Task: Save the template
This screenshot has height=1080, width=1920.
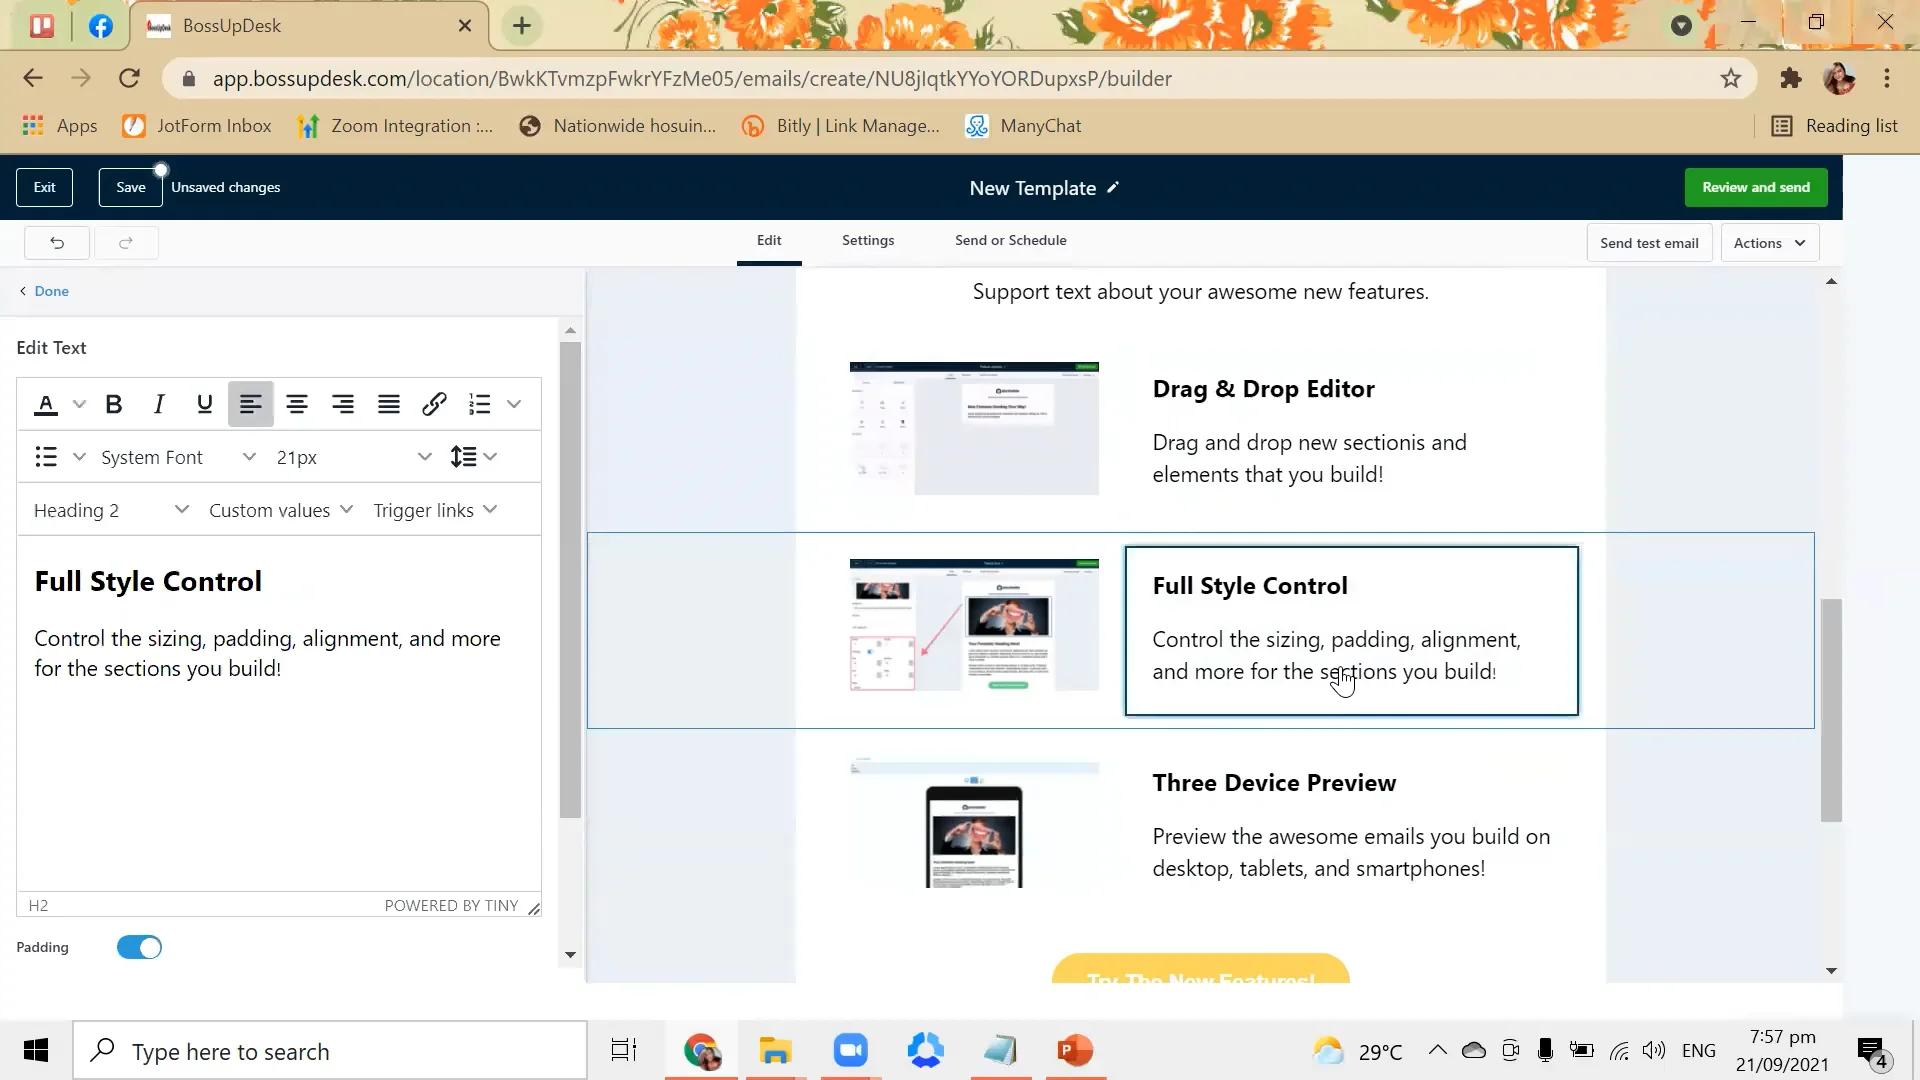Action: click(131, 187)
